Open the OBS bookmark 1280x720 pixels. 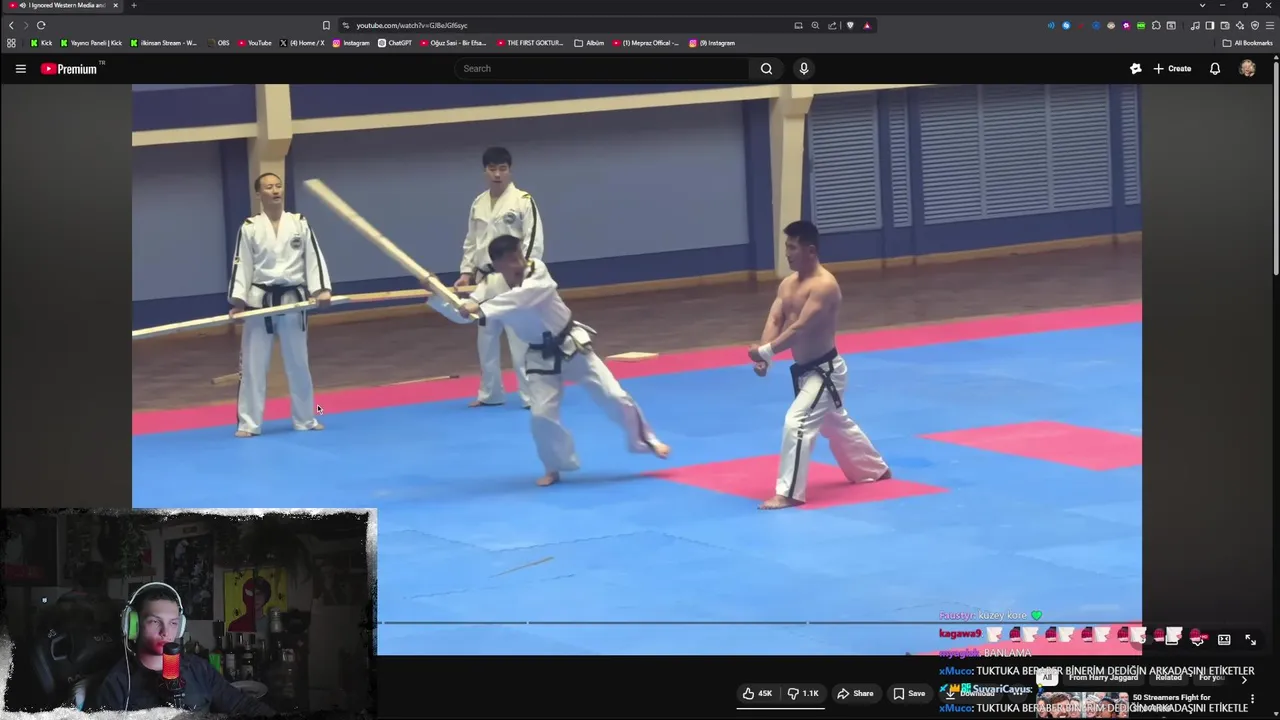click(218, 43)
